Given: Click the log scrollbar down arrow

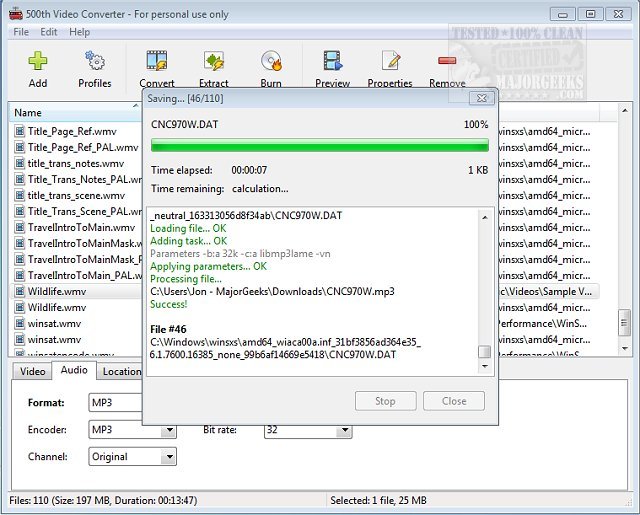Looking at the screenshot, I should 484,366.
